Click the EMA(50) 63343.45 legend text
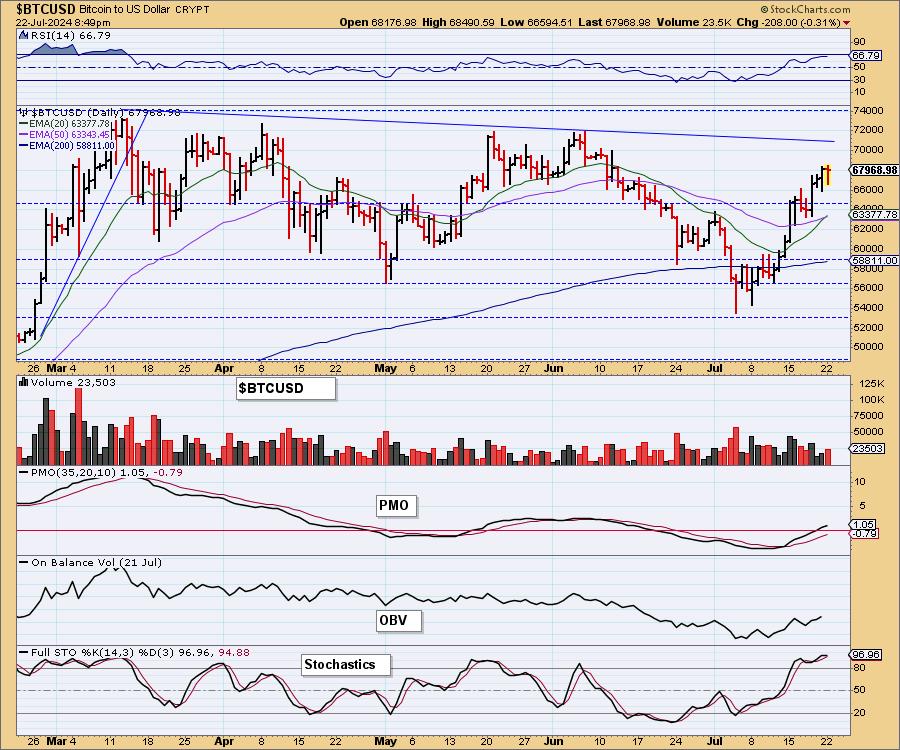 [x=69, y=134]
